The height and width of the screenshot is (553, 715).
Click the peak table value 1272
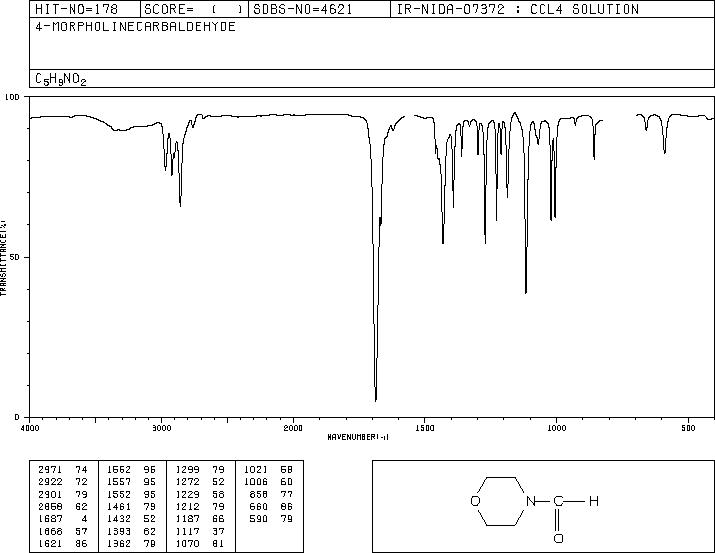pos(187,482)
